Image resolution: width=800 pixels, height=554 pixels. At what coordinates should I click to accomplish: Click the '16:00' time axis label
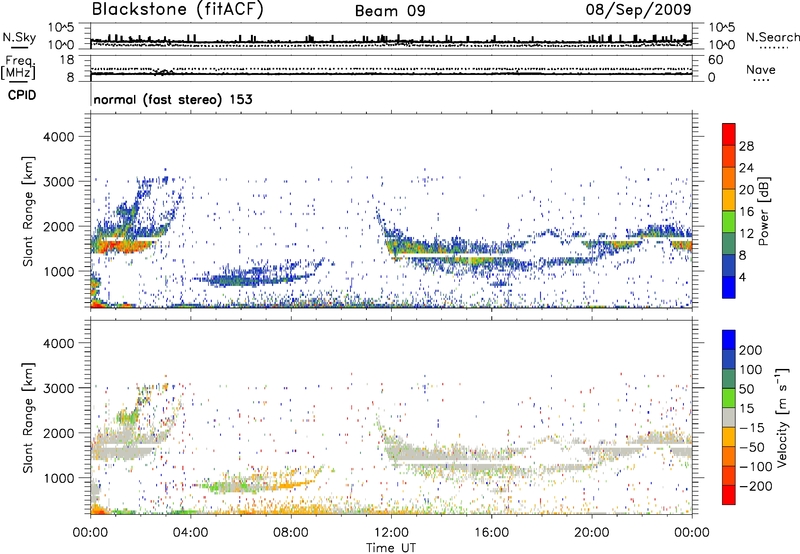[491, 533]
